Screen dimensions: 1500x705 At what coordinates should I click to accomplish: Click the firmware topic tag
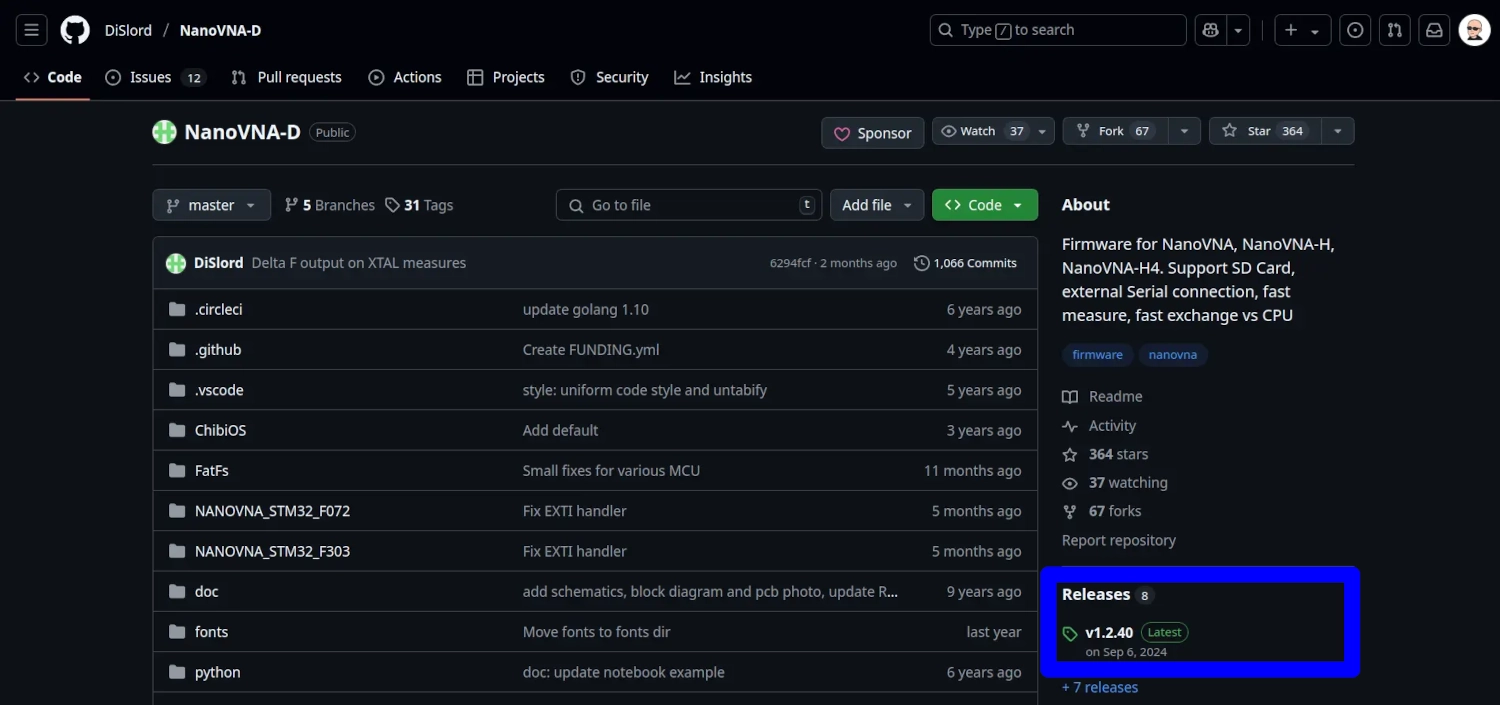[x=1097, y=355]
